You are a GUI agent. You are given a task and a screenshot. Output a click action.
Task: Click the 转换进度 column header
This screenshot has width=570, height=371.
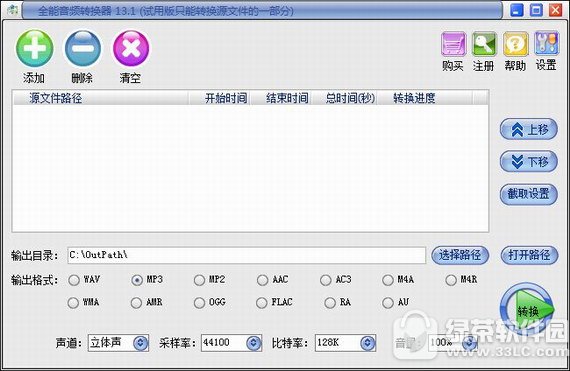425,98
